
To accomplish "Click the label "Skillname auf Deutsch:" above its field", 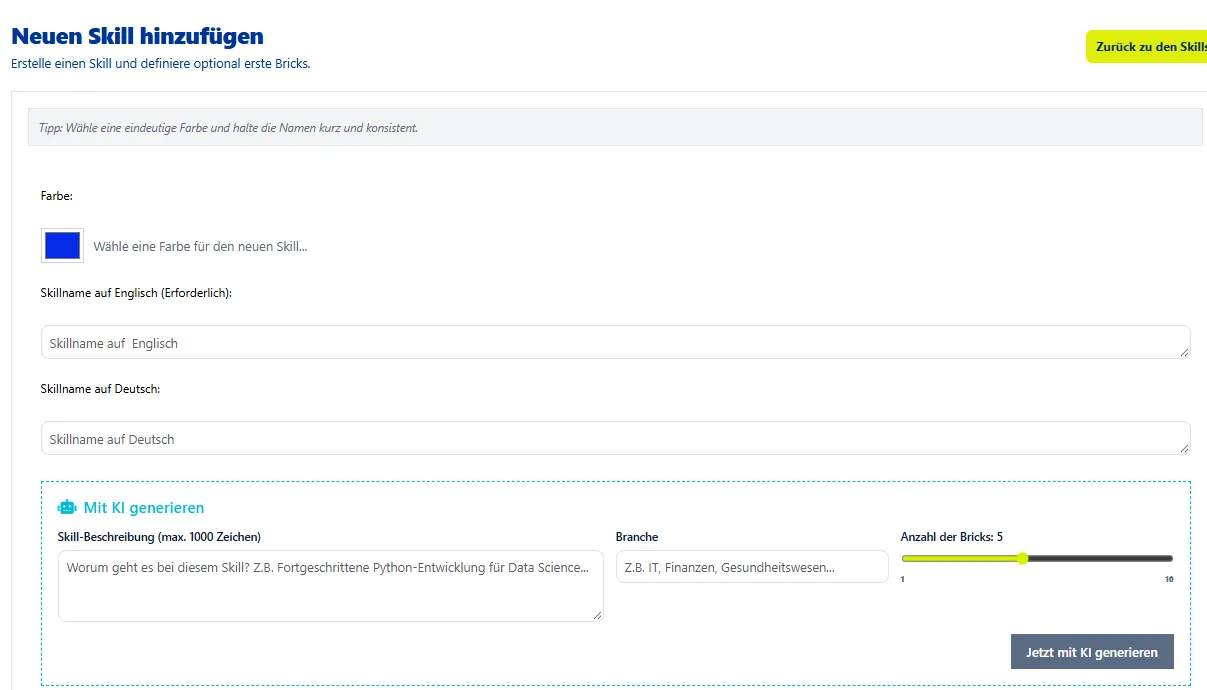I will (100, 389).
